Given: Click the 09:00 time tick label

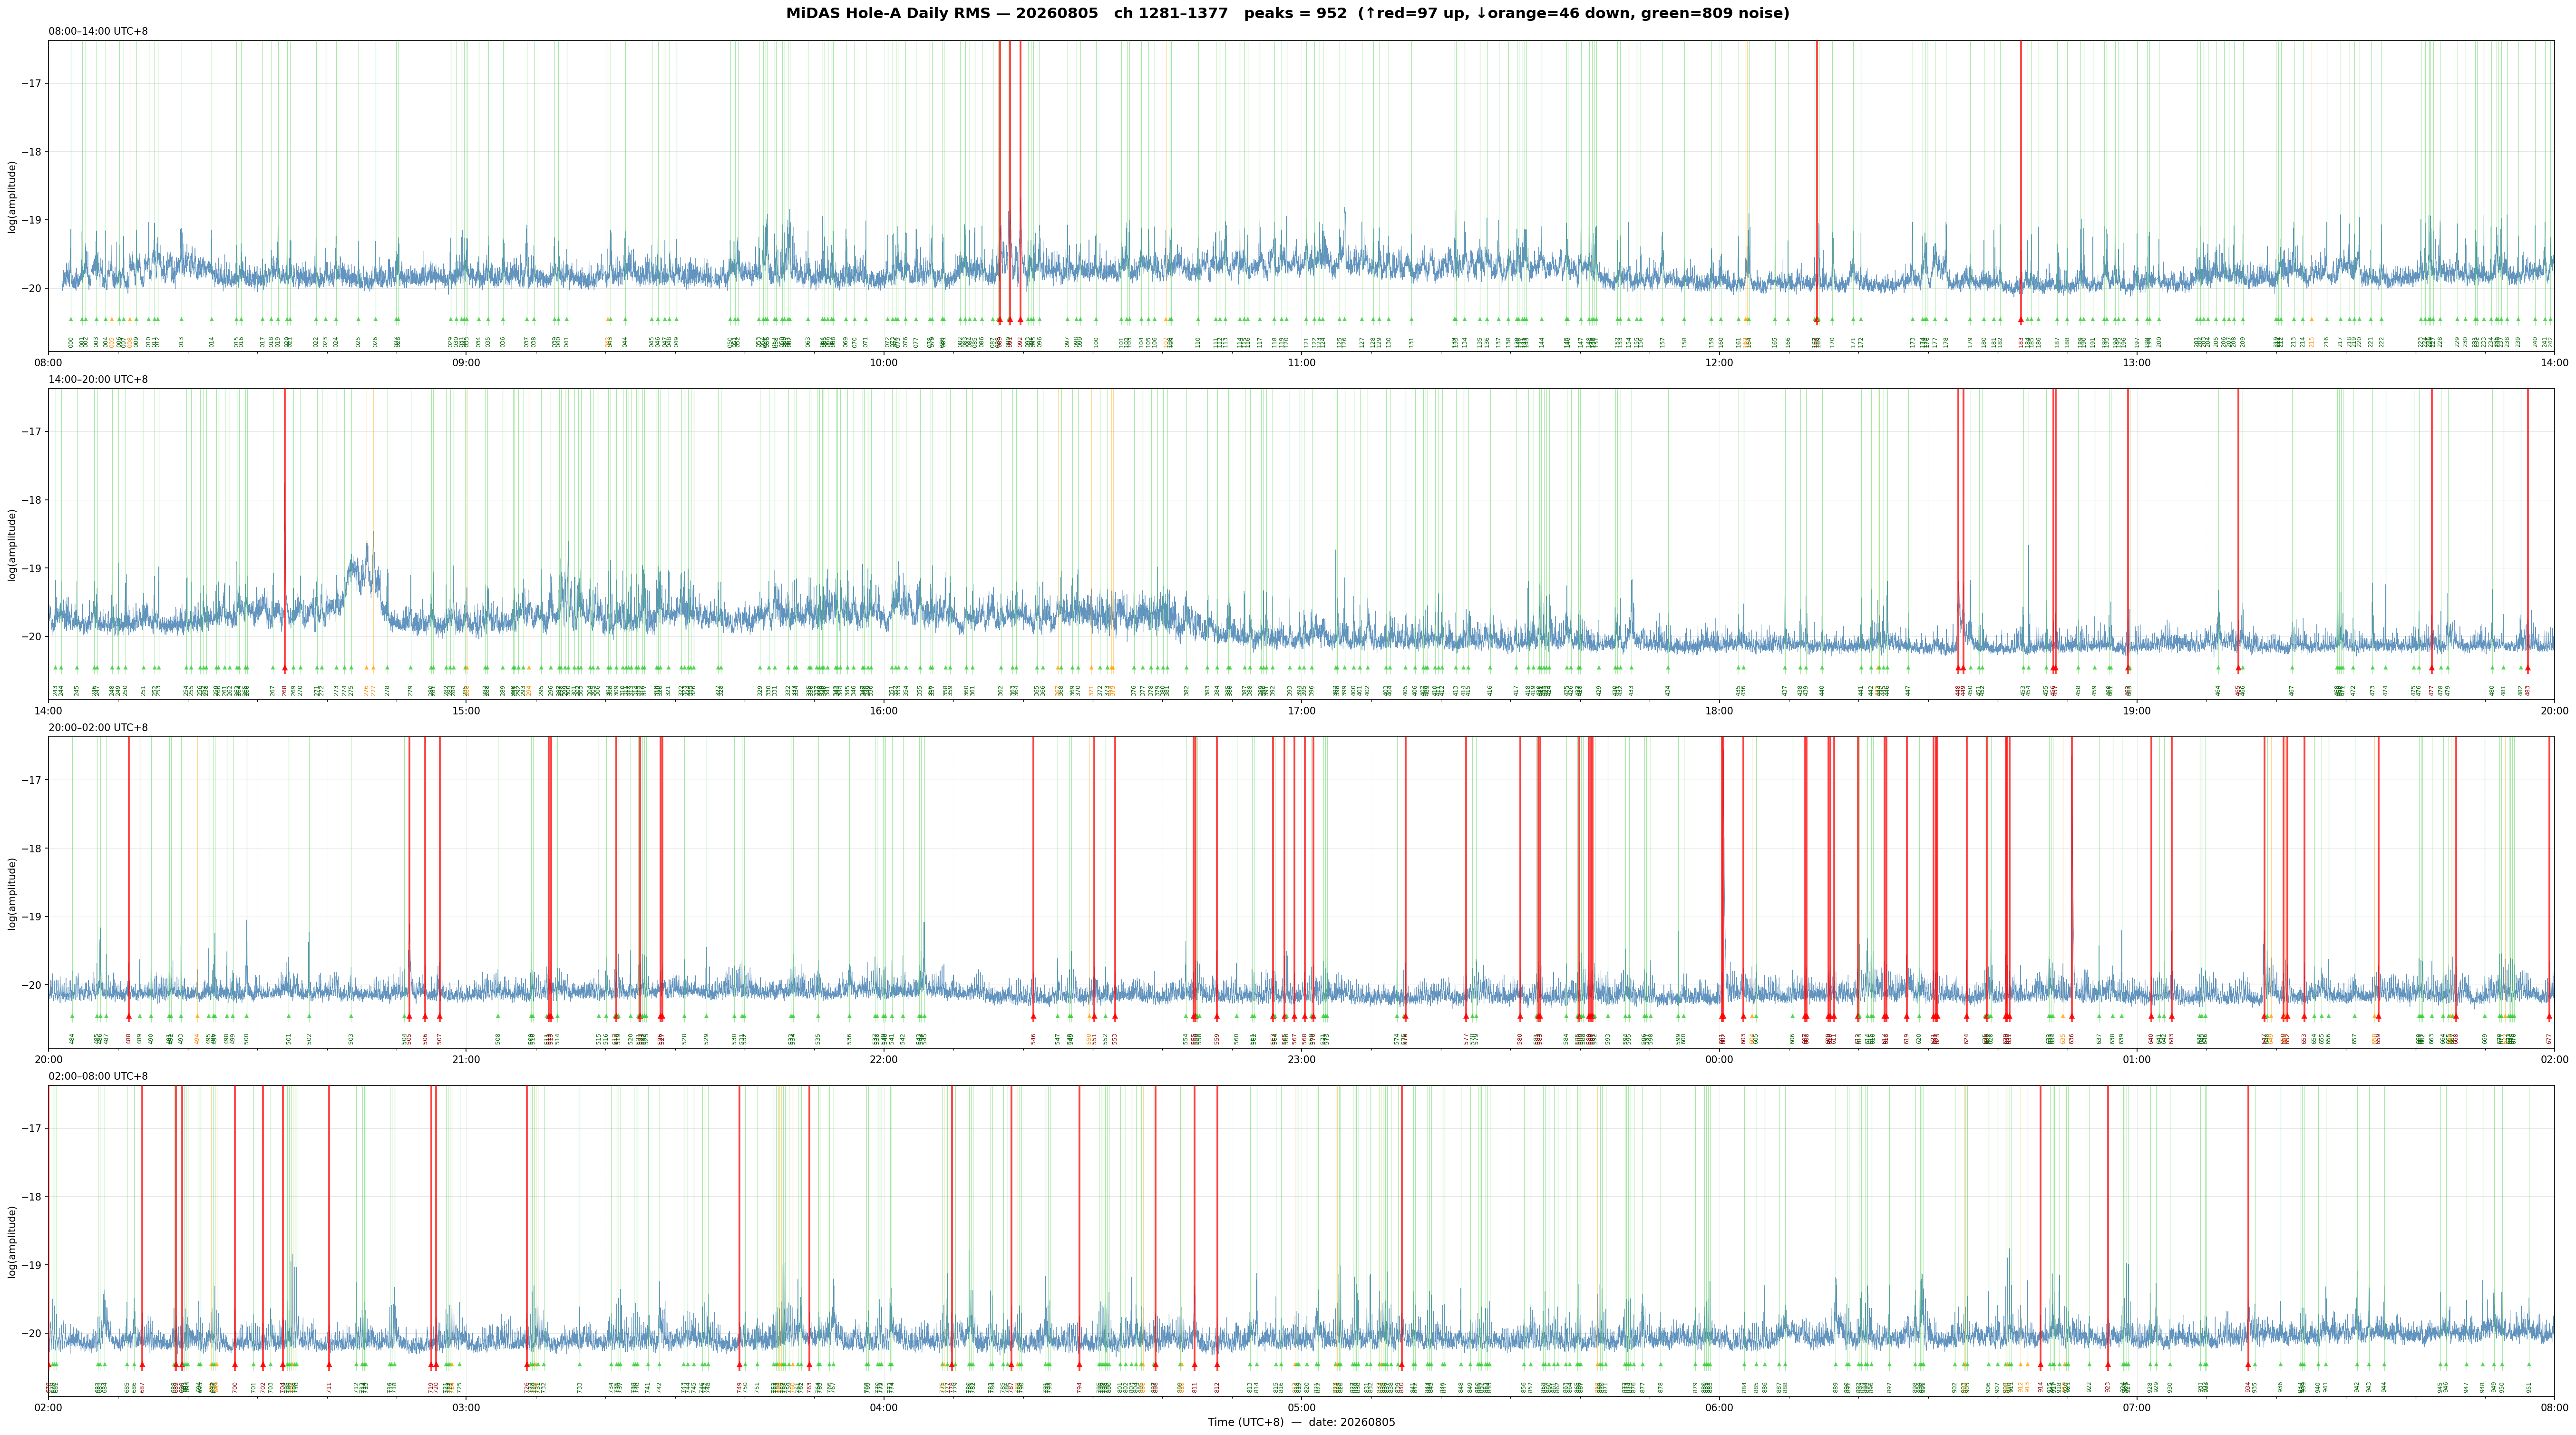Looking at the screenshot, I should click(x=466, y=362).
